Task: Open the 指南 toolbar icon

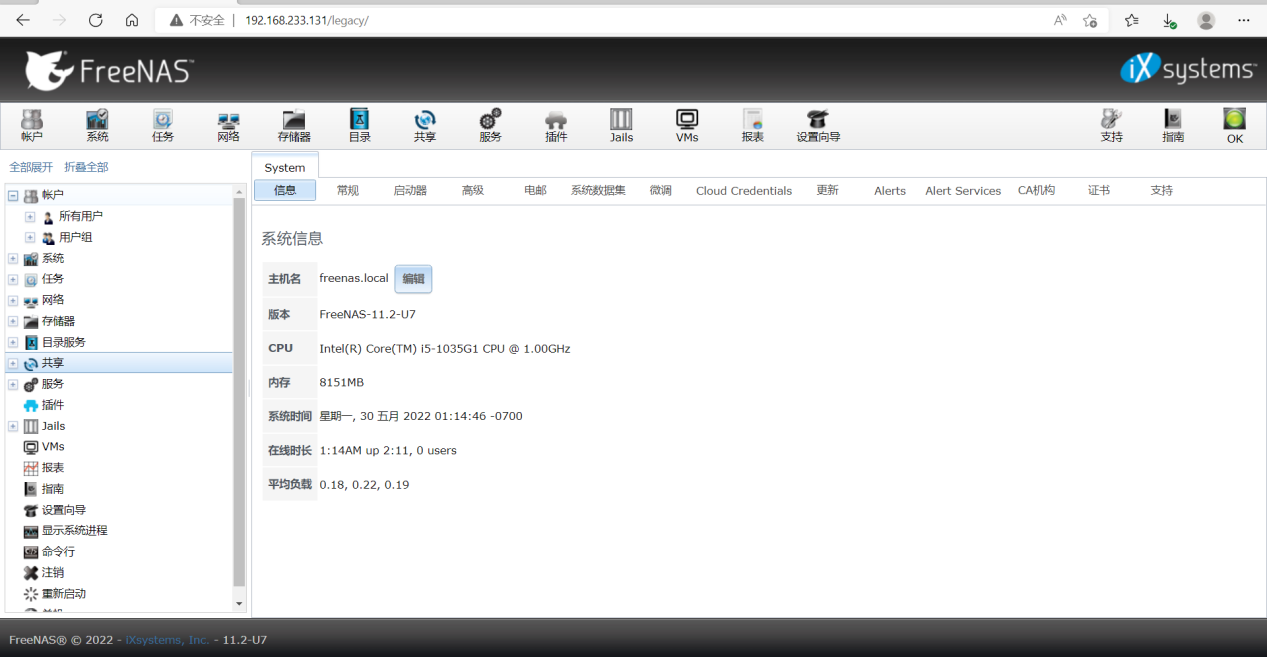Action: pos(1173,126)
